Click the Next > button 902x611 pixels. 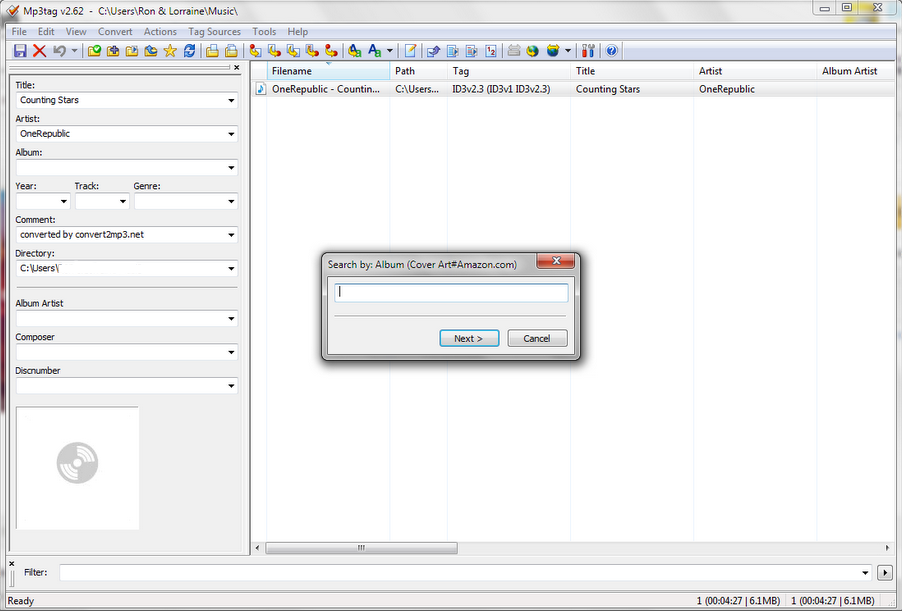(469, 338)
